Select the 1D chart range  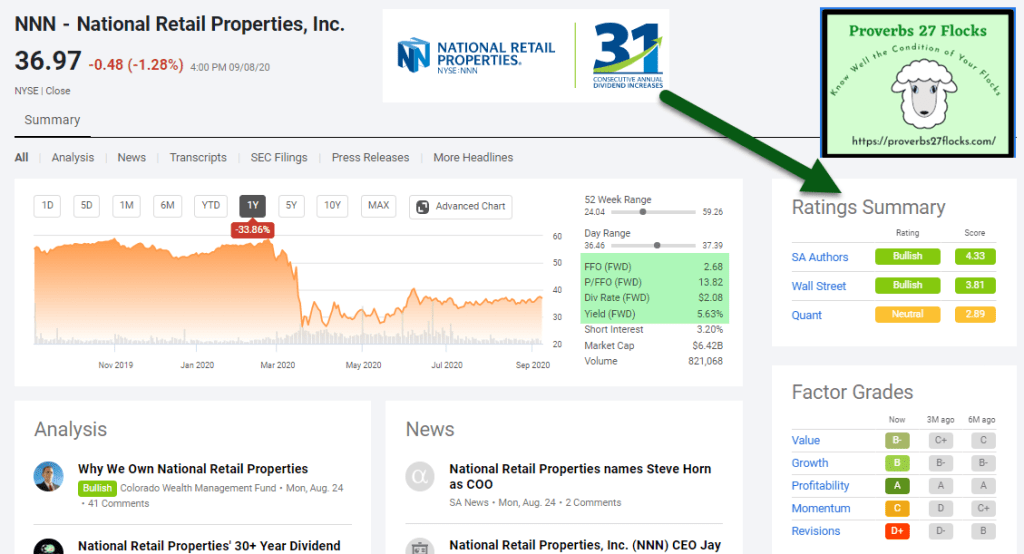click(46, 206)
